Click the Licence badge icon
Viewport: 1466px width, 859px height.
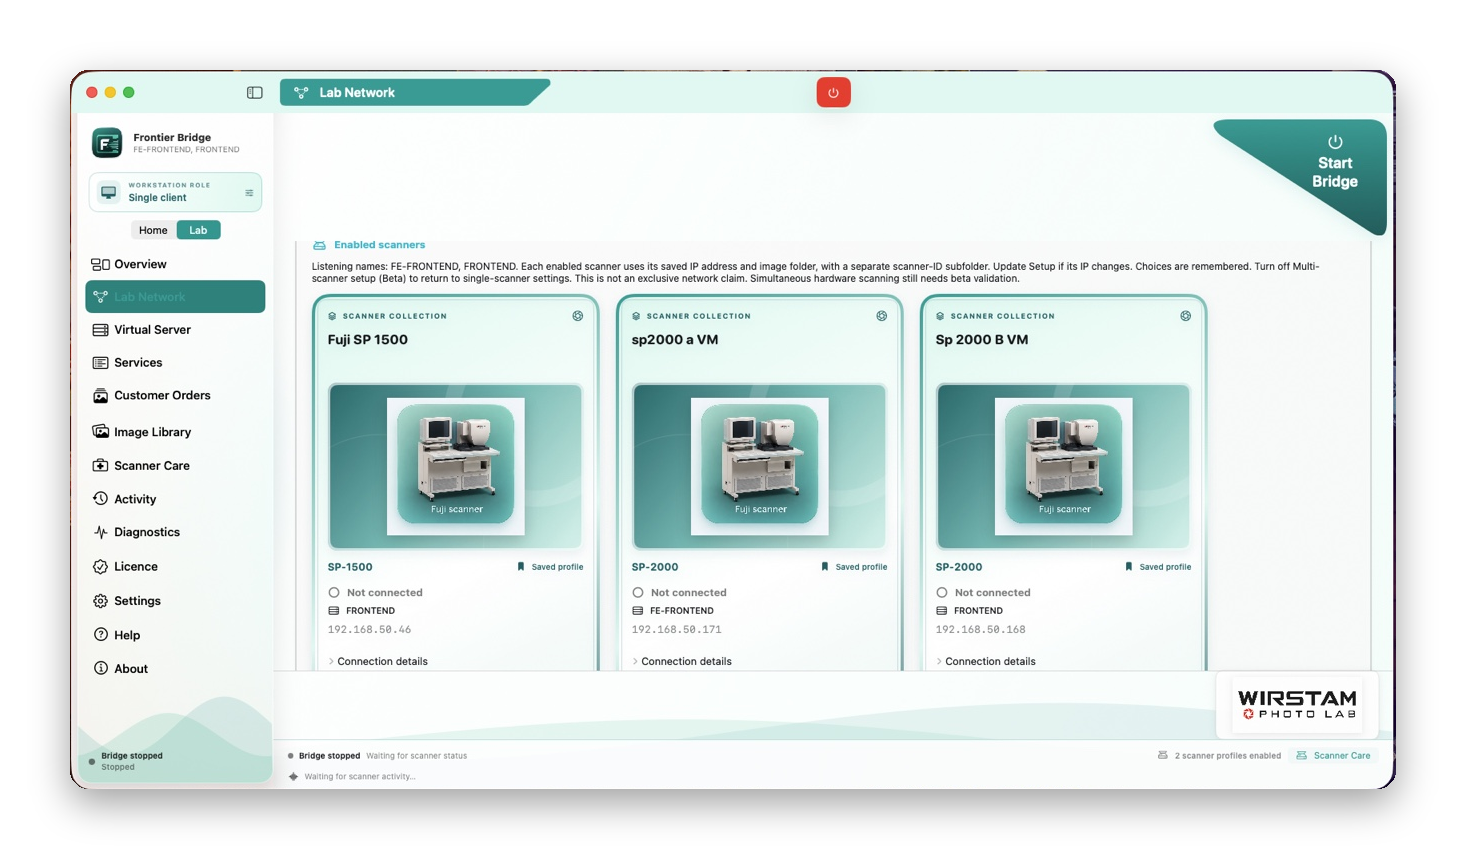click(100, 567)
